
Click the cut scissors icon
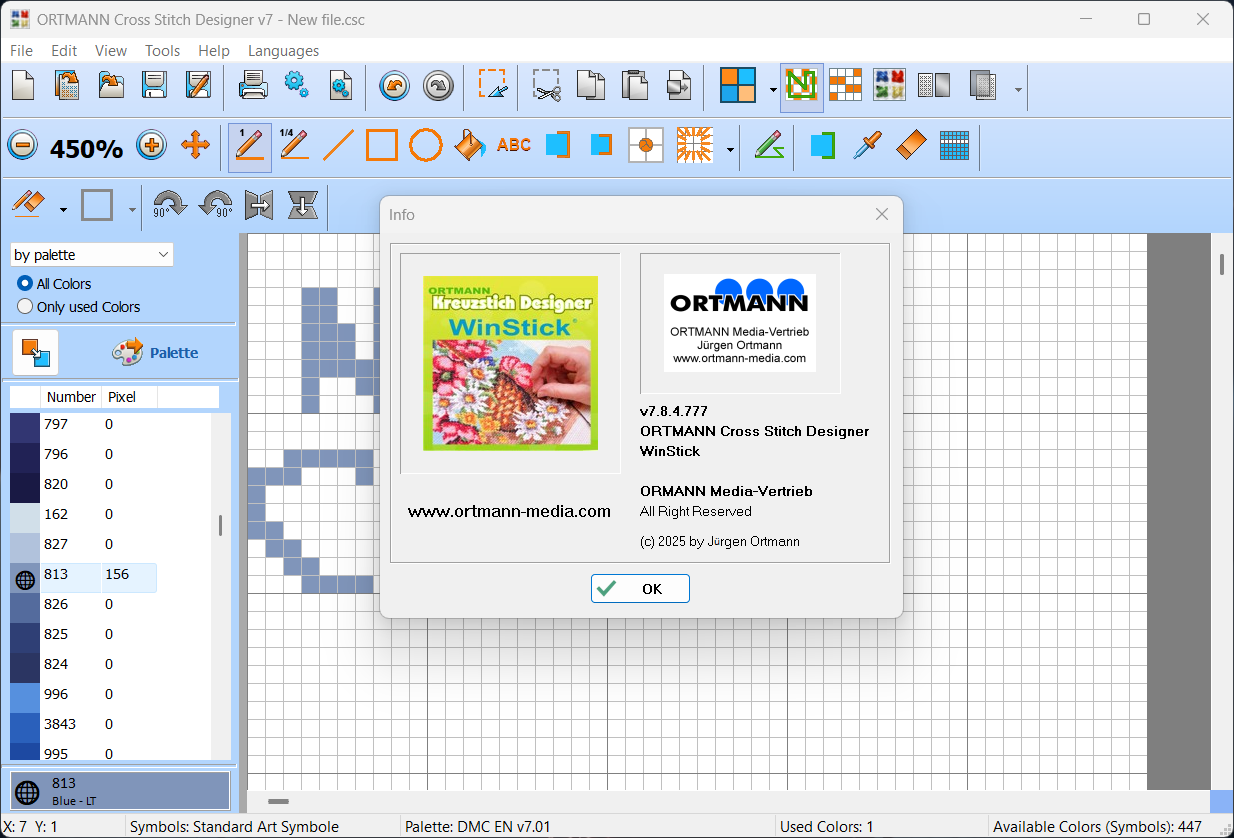click(547, 85)
